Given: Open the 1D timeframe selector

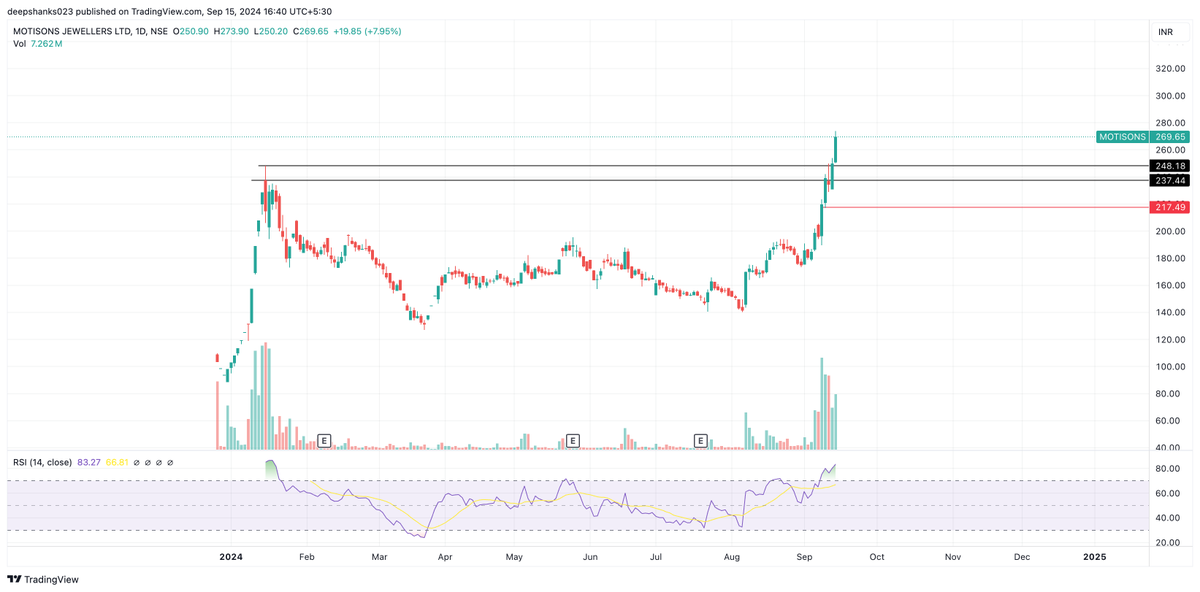Looking at the screenshot, I should [x=138, y=31].
